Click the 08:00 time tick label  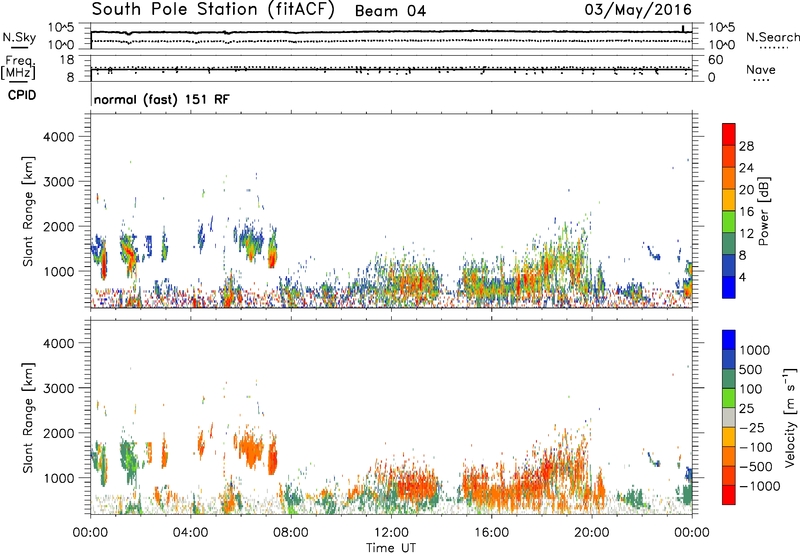click(x=291, y=533)
